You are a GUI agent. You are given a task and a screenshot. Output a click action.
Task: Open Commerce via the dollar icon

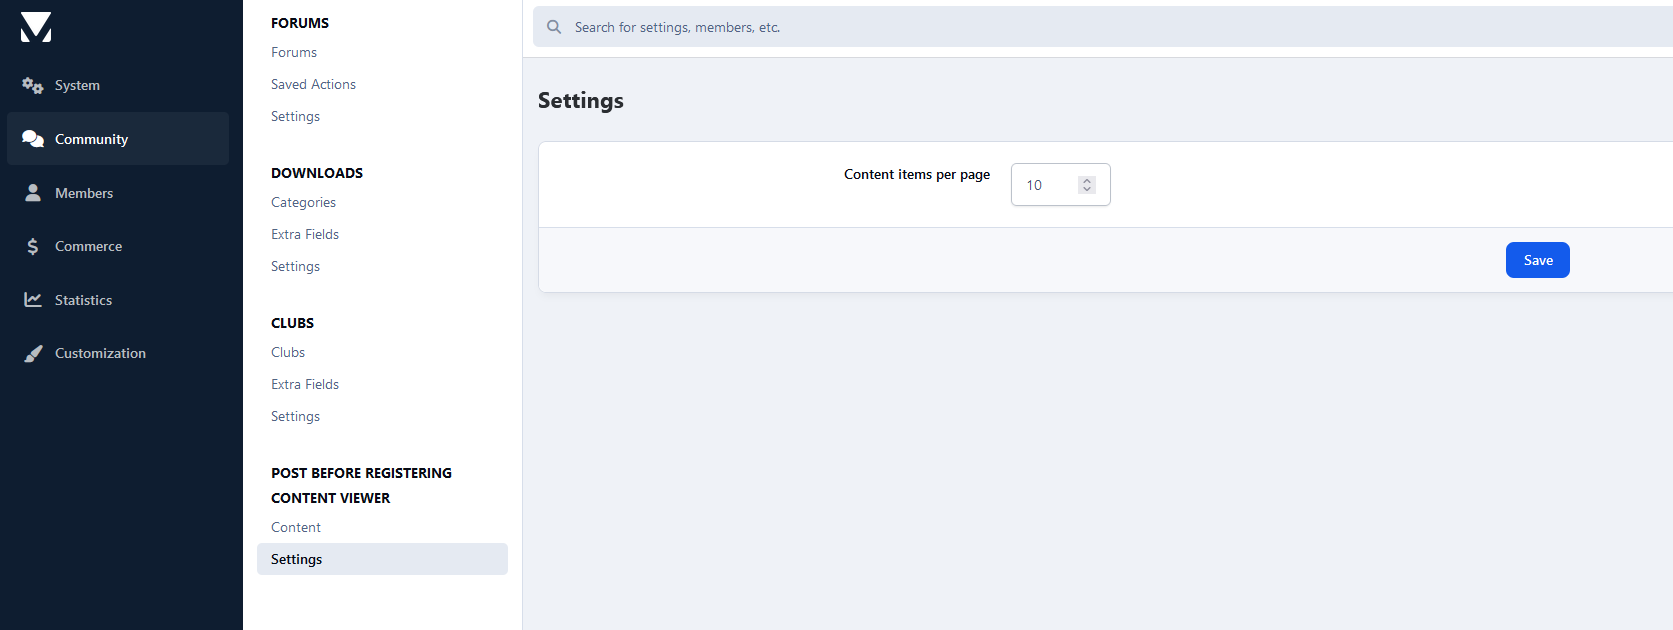click(33, 246)
